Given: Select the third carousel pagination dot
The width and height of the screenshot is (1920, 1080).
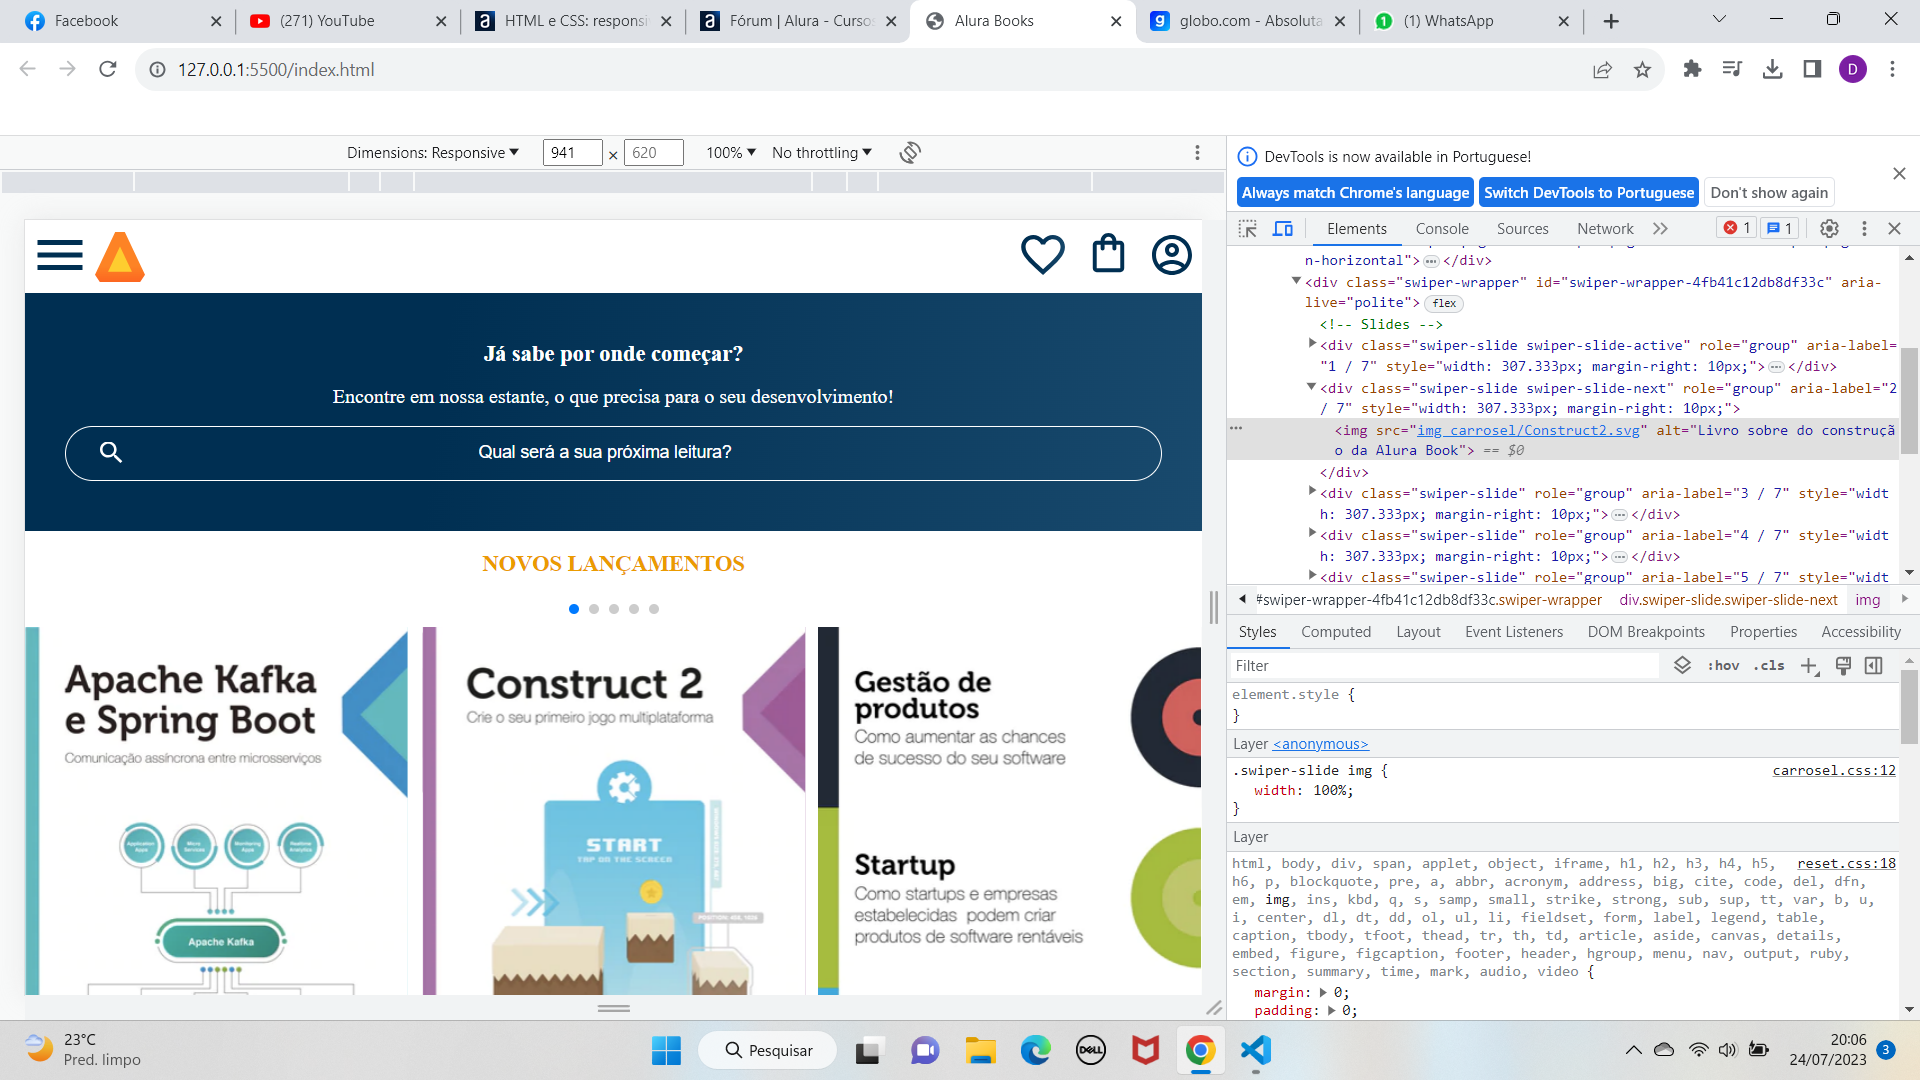Looking at the screenshot, I should click(x=614, y=609).
